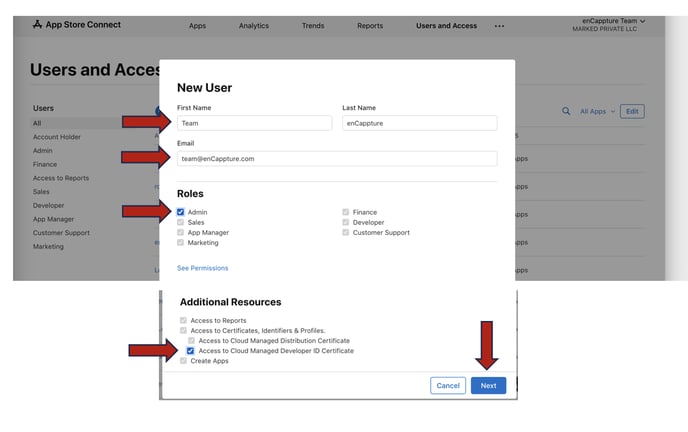Open the more options ellipsis menu
This screenshot has height=432, width=688.
click(499, 26)
